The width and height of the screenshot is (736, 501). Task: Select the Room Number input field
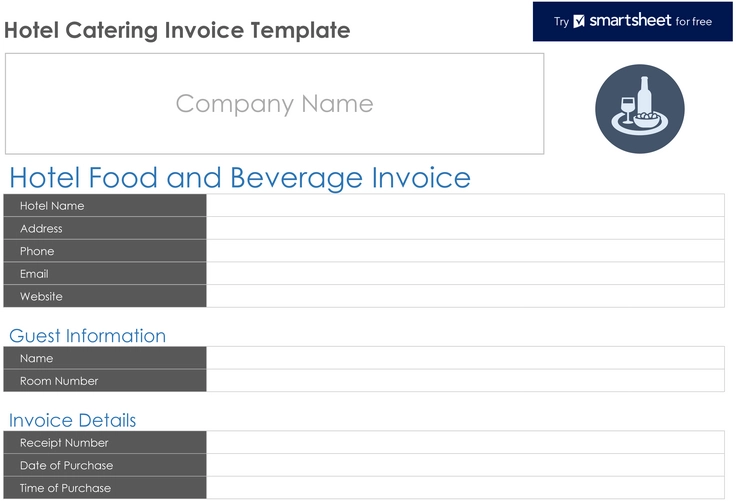pos(465,381)
